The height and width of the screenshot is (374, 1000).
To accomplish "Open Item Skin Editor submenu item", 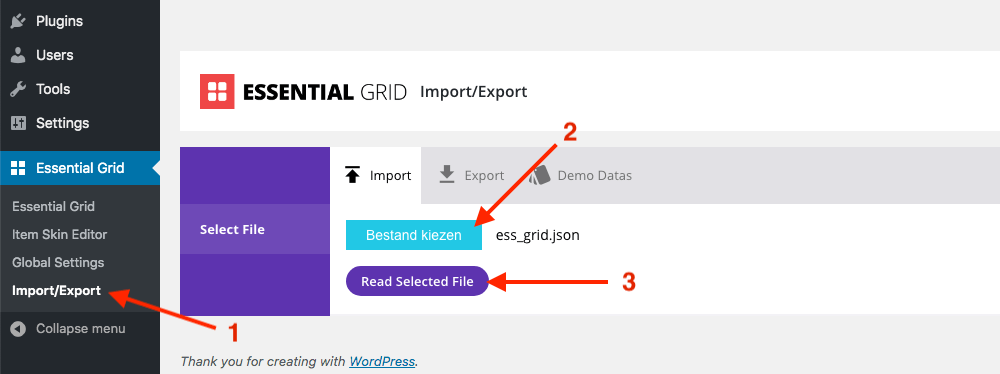I will pos(60,234).
